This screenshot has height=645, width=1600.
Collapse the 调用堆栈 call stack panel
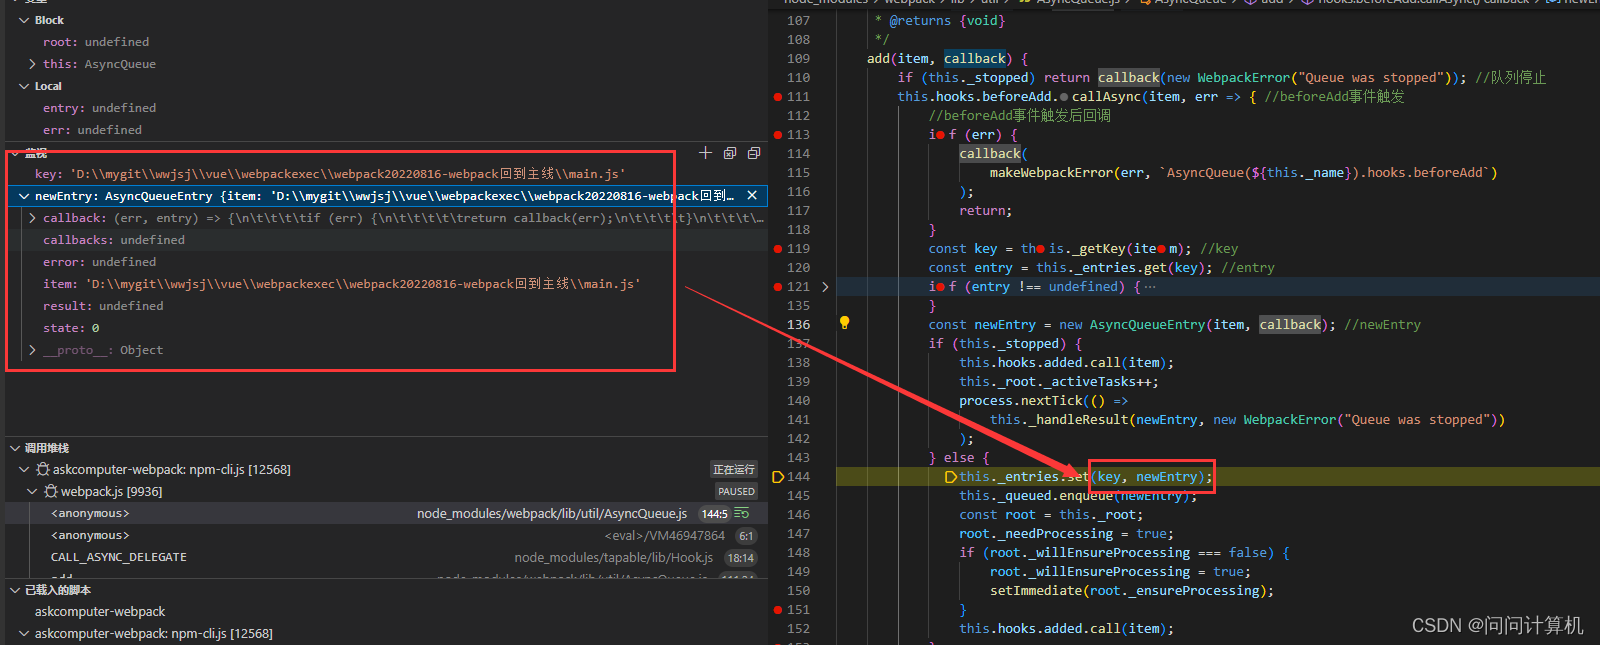[15, 448]
